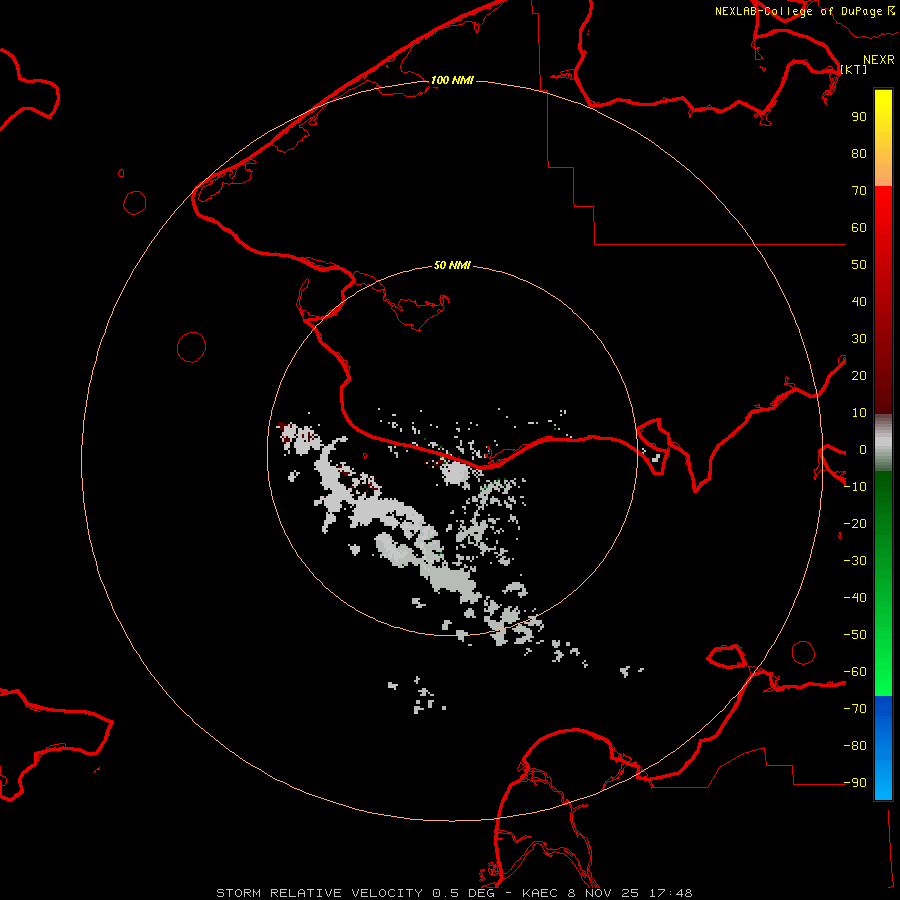Click the -80 value on velocity scale

(x=855, y=746)
